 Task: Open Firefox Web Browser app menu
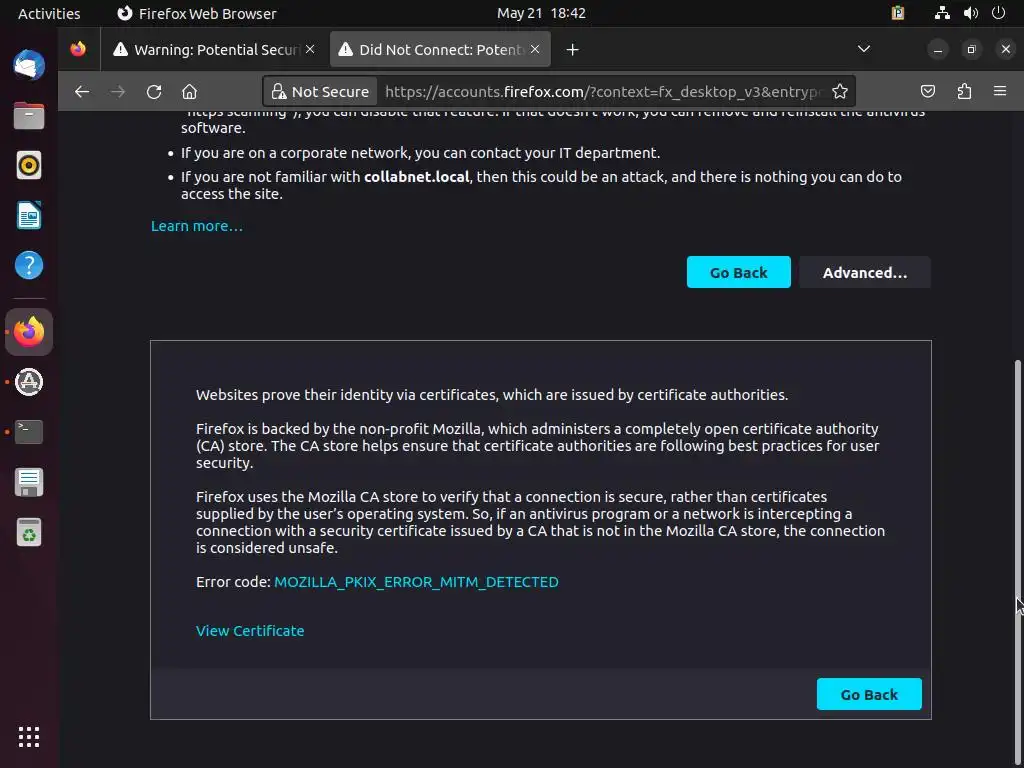197,13
